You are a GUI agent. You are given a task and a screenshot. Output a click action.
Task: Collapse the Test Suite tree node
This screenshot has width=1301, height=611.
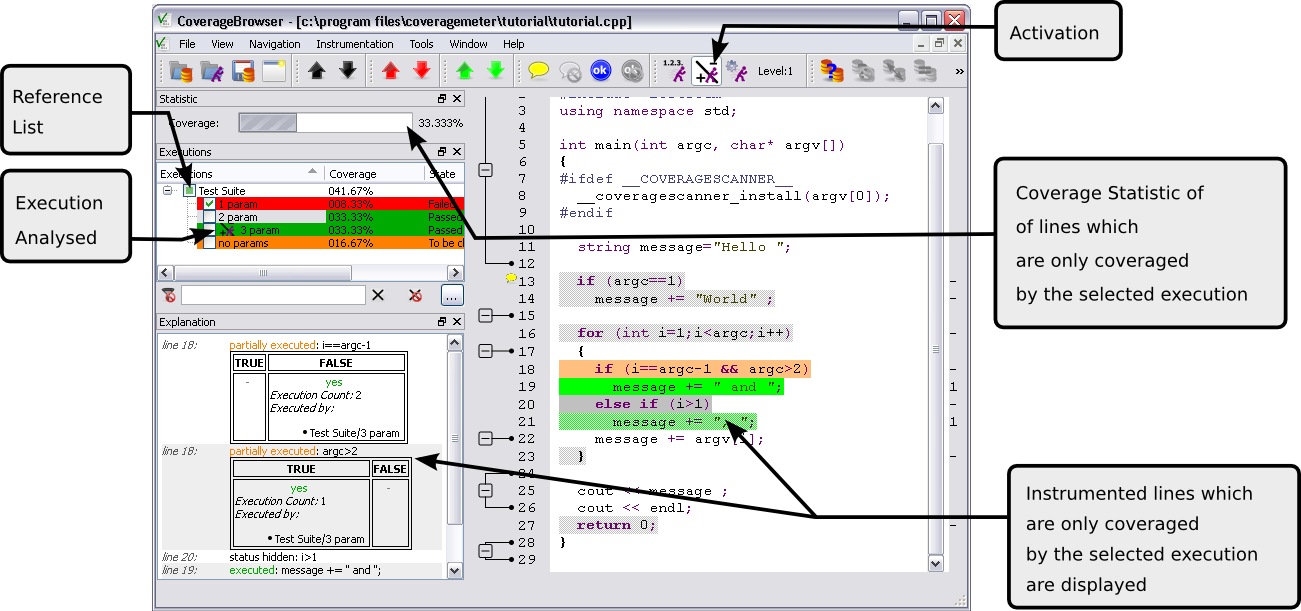coord(168,191)
